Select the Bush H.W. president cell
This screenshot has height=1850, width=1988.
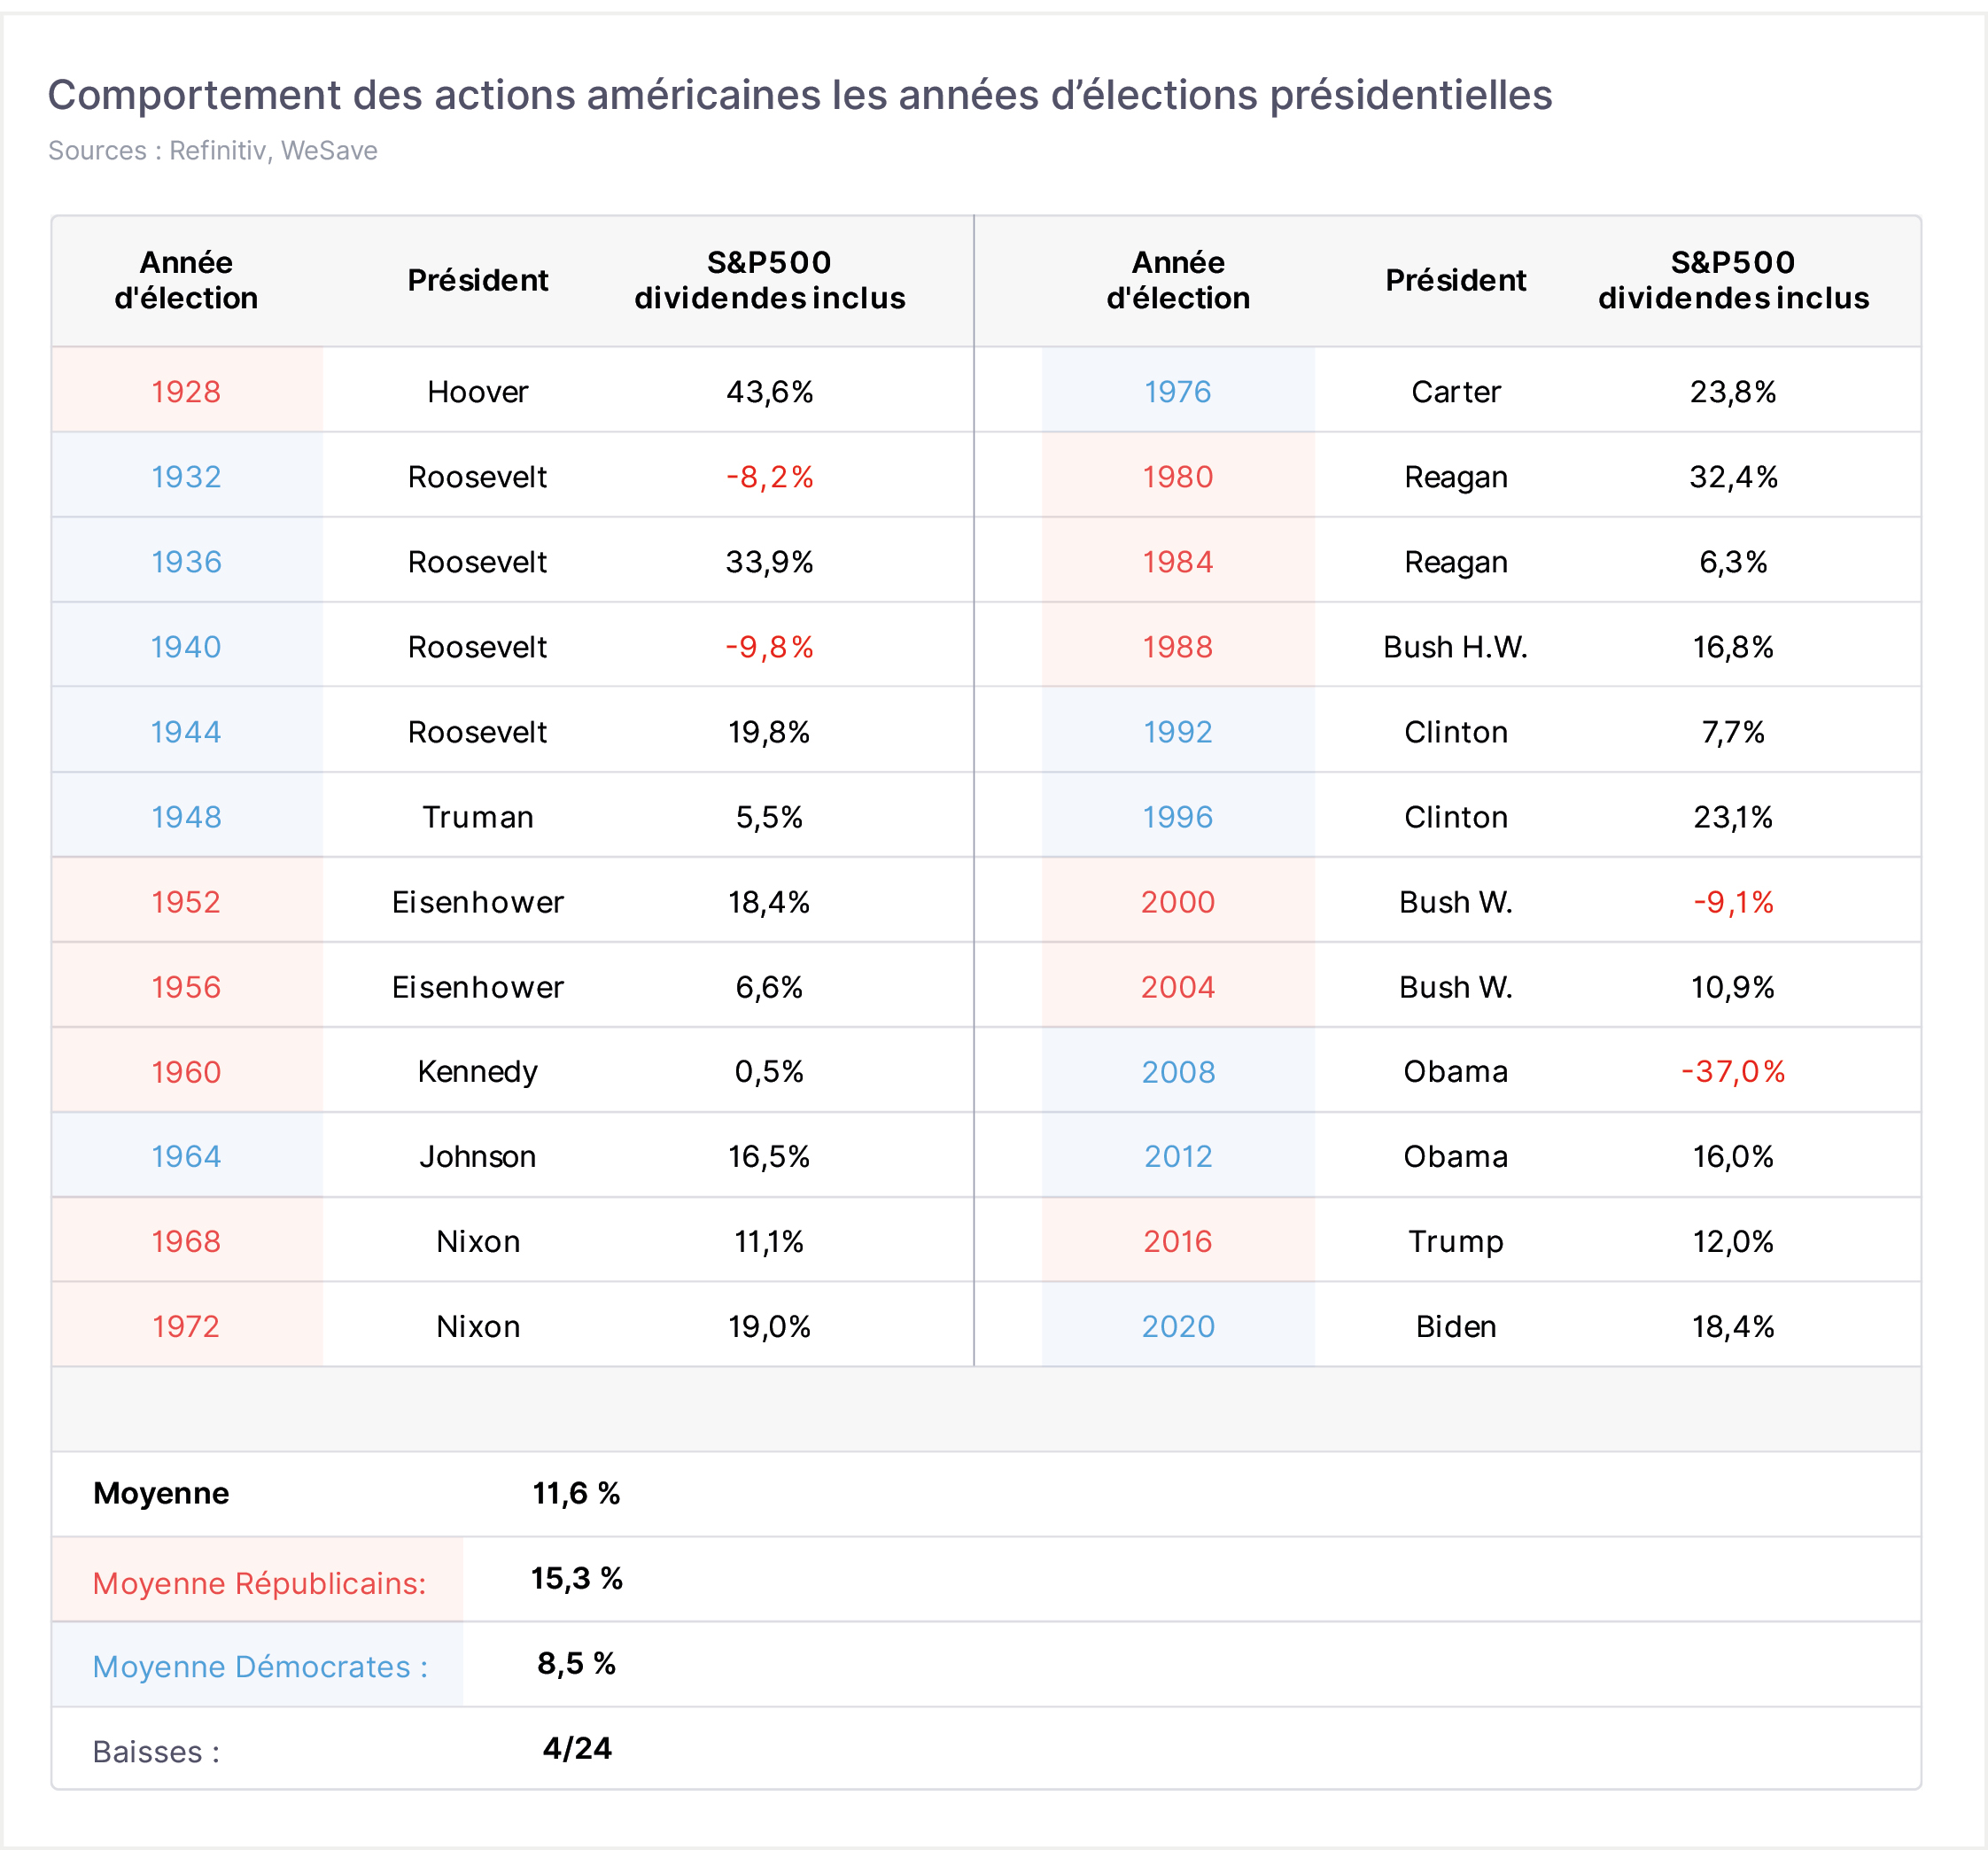[1455, 647]
